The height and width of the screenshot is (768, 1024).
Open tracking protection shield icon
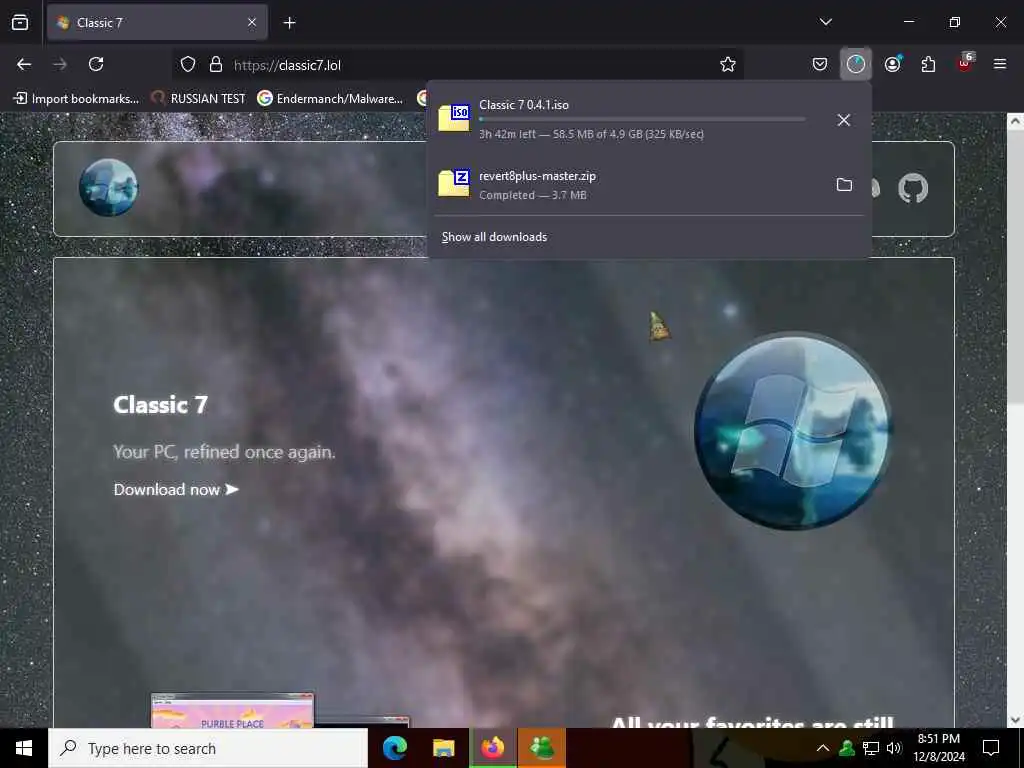click(188, 65)
